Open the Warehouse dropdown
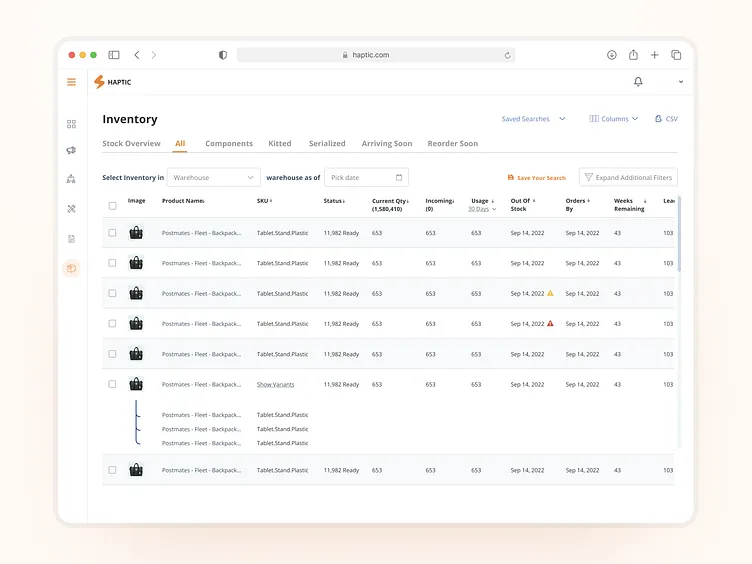 [213, 178]
